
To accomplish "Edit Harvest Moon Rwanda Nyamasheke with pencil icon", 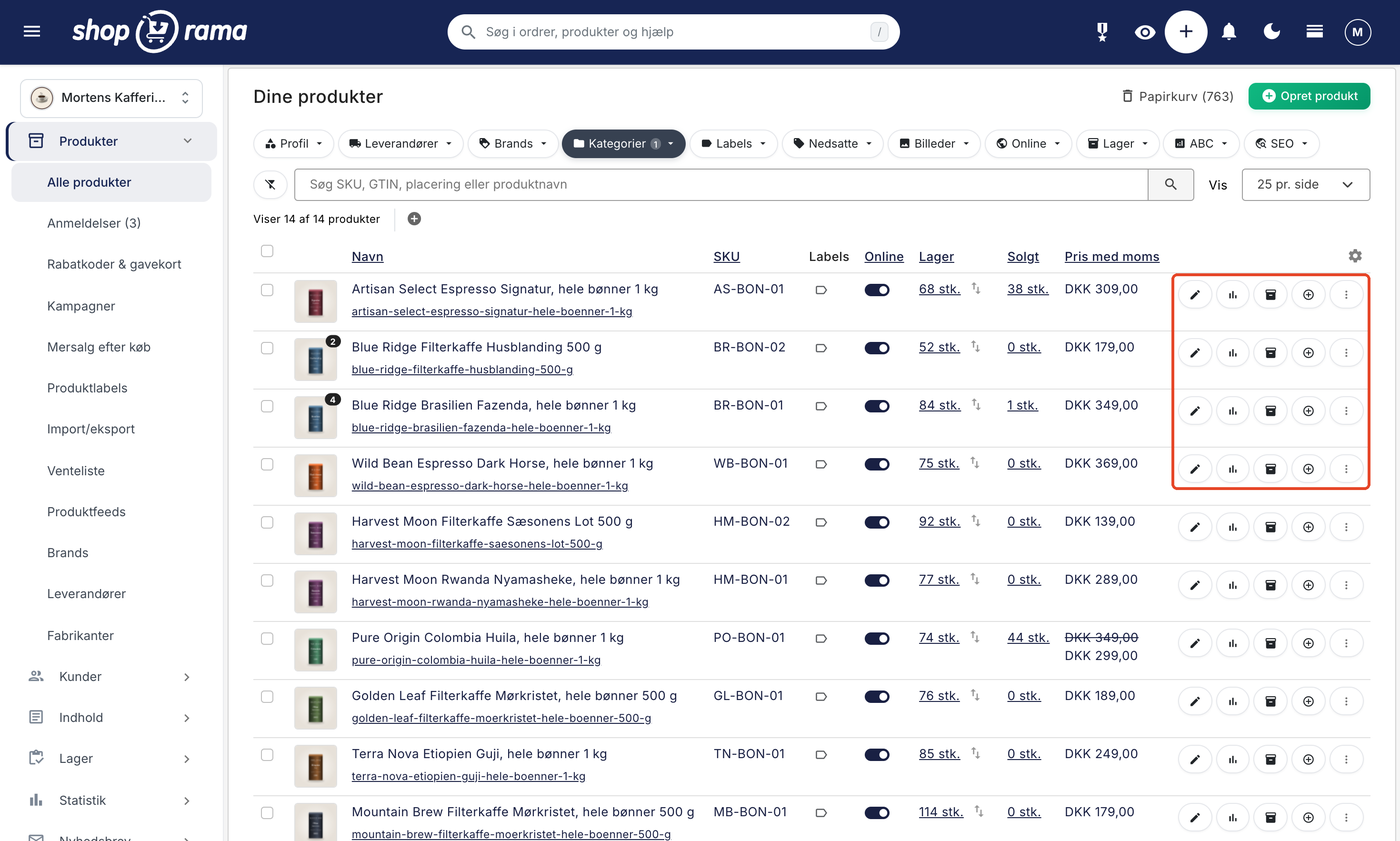I will (1195, 585).
